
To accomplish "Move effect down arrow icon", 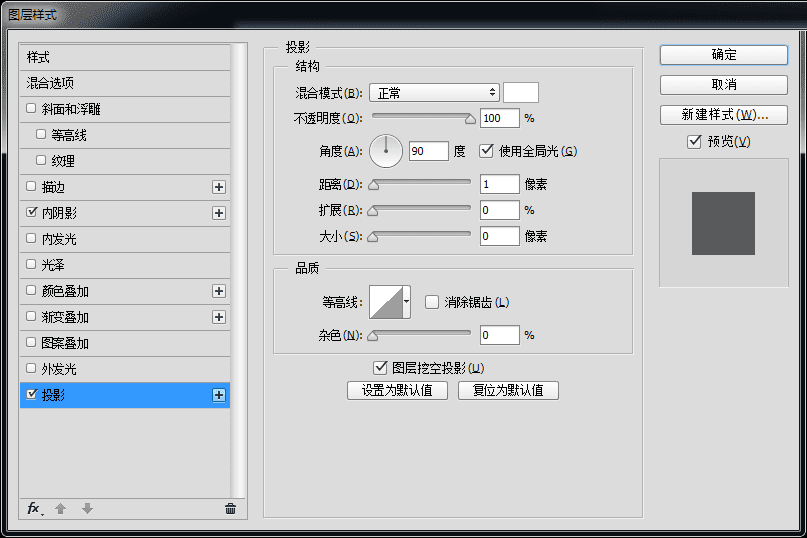I will [87, 509].
